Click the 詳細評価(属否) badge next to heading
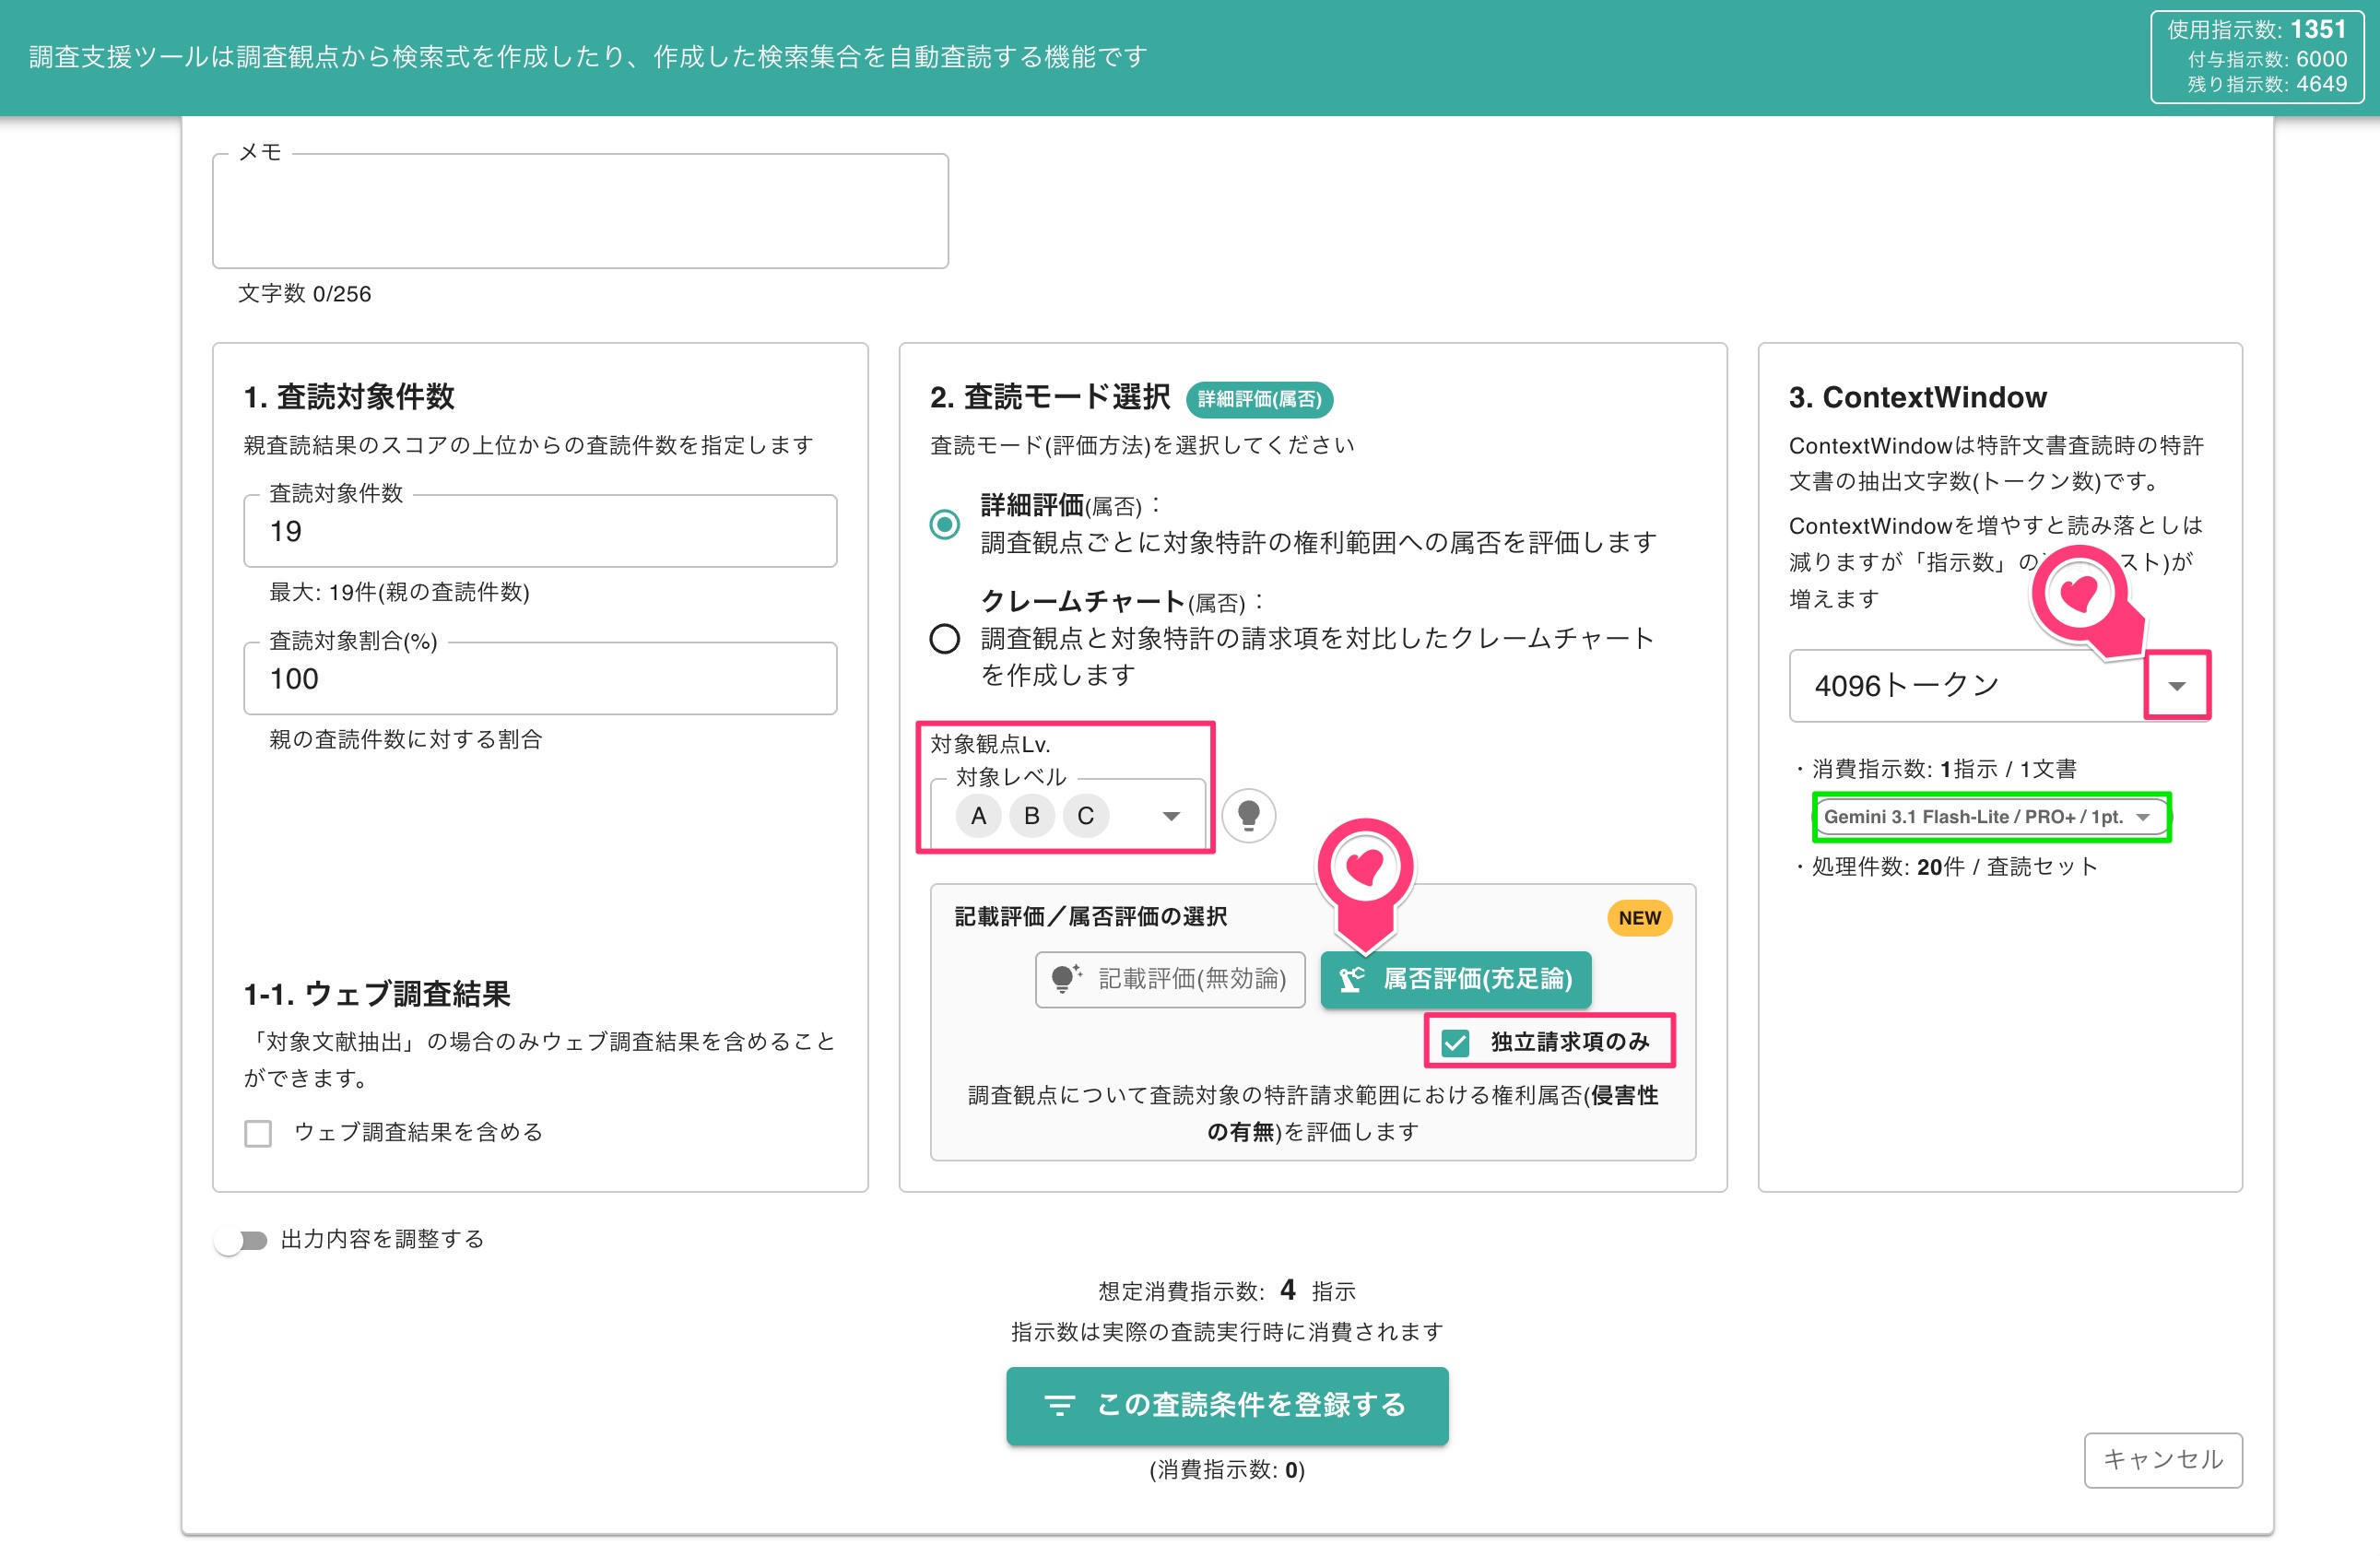Viewport: 2380px width, 1556px height. click(x=1259, y=399)
